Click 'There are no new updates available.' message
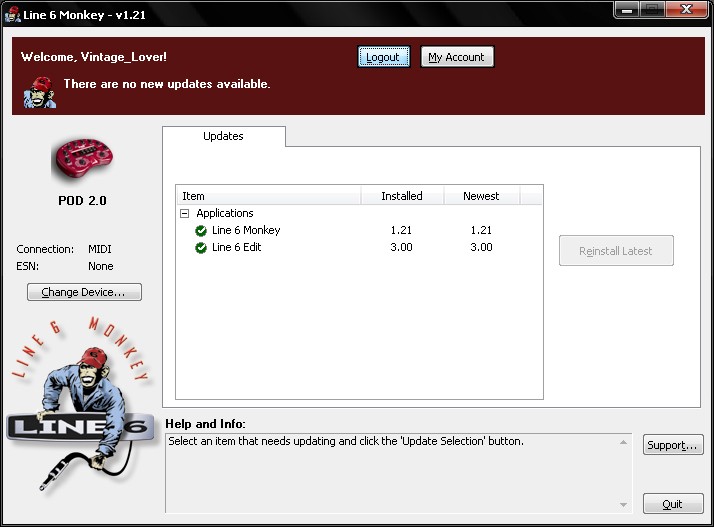 (x=167, y=84)
